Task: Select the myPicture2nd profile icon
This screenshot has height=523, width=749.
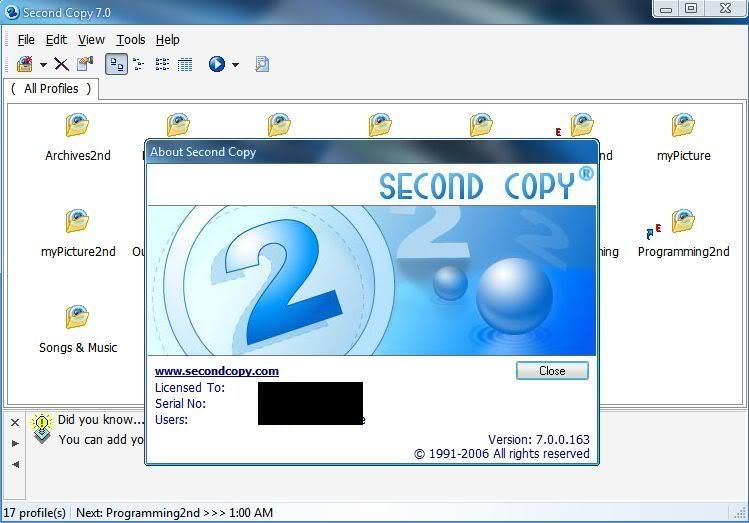Action: [77, 221]
